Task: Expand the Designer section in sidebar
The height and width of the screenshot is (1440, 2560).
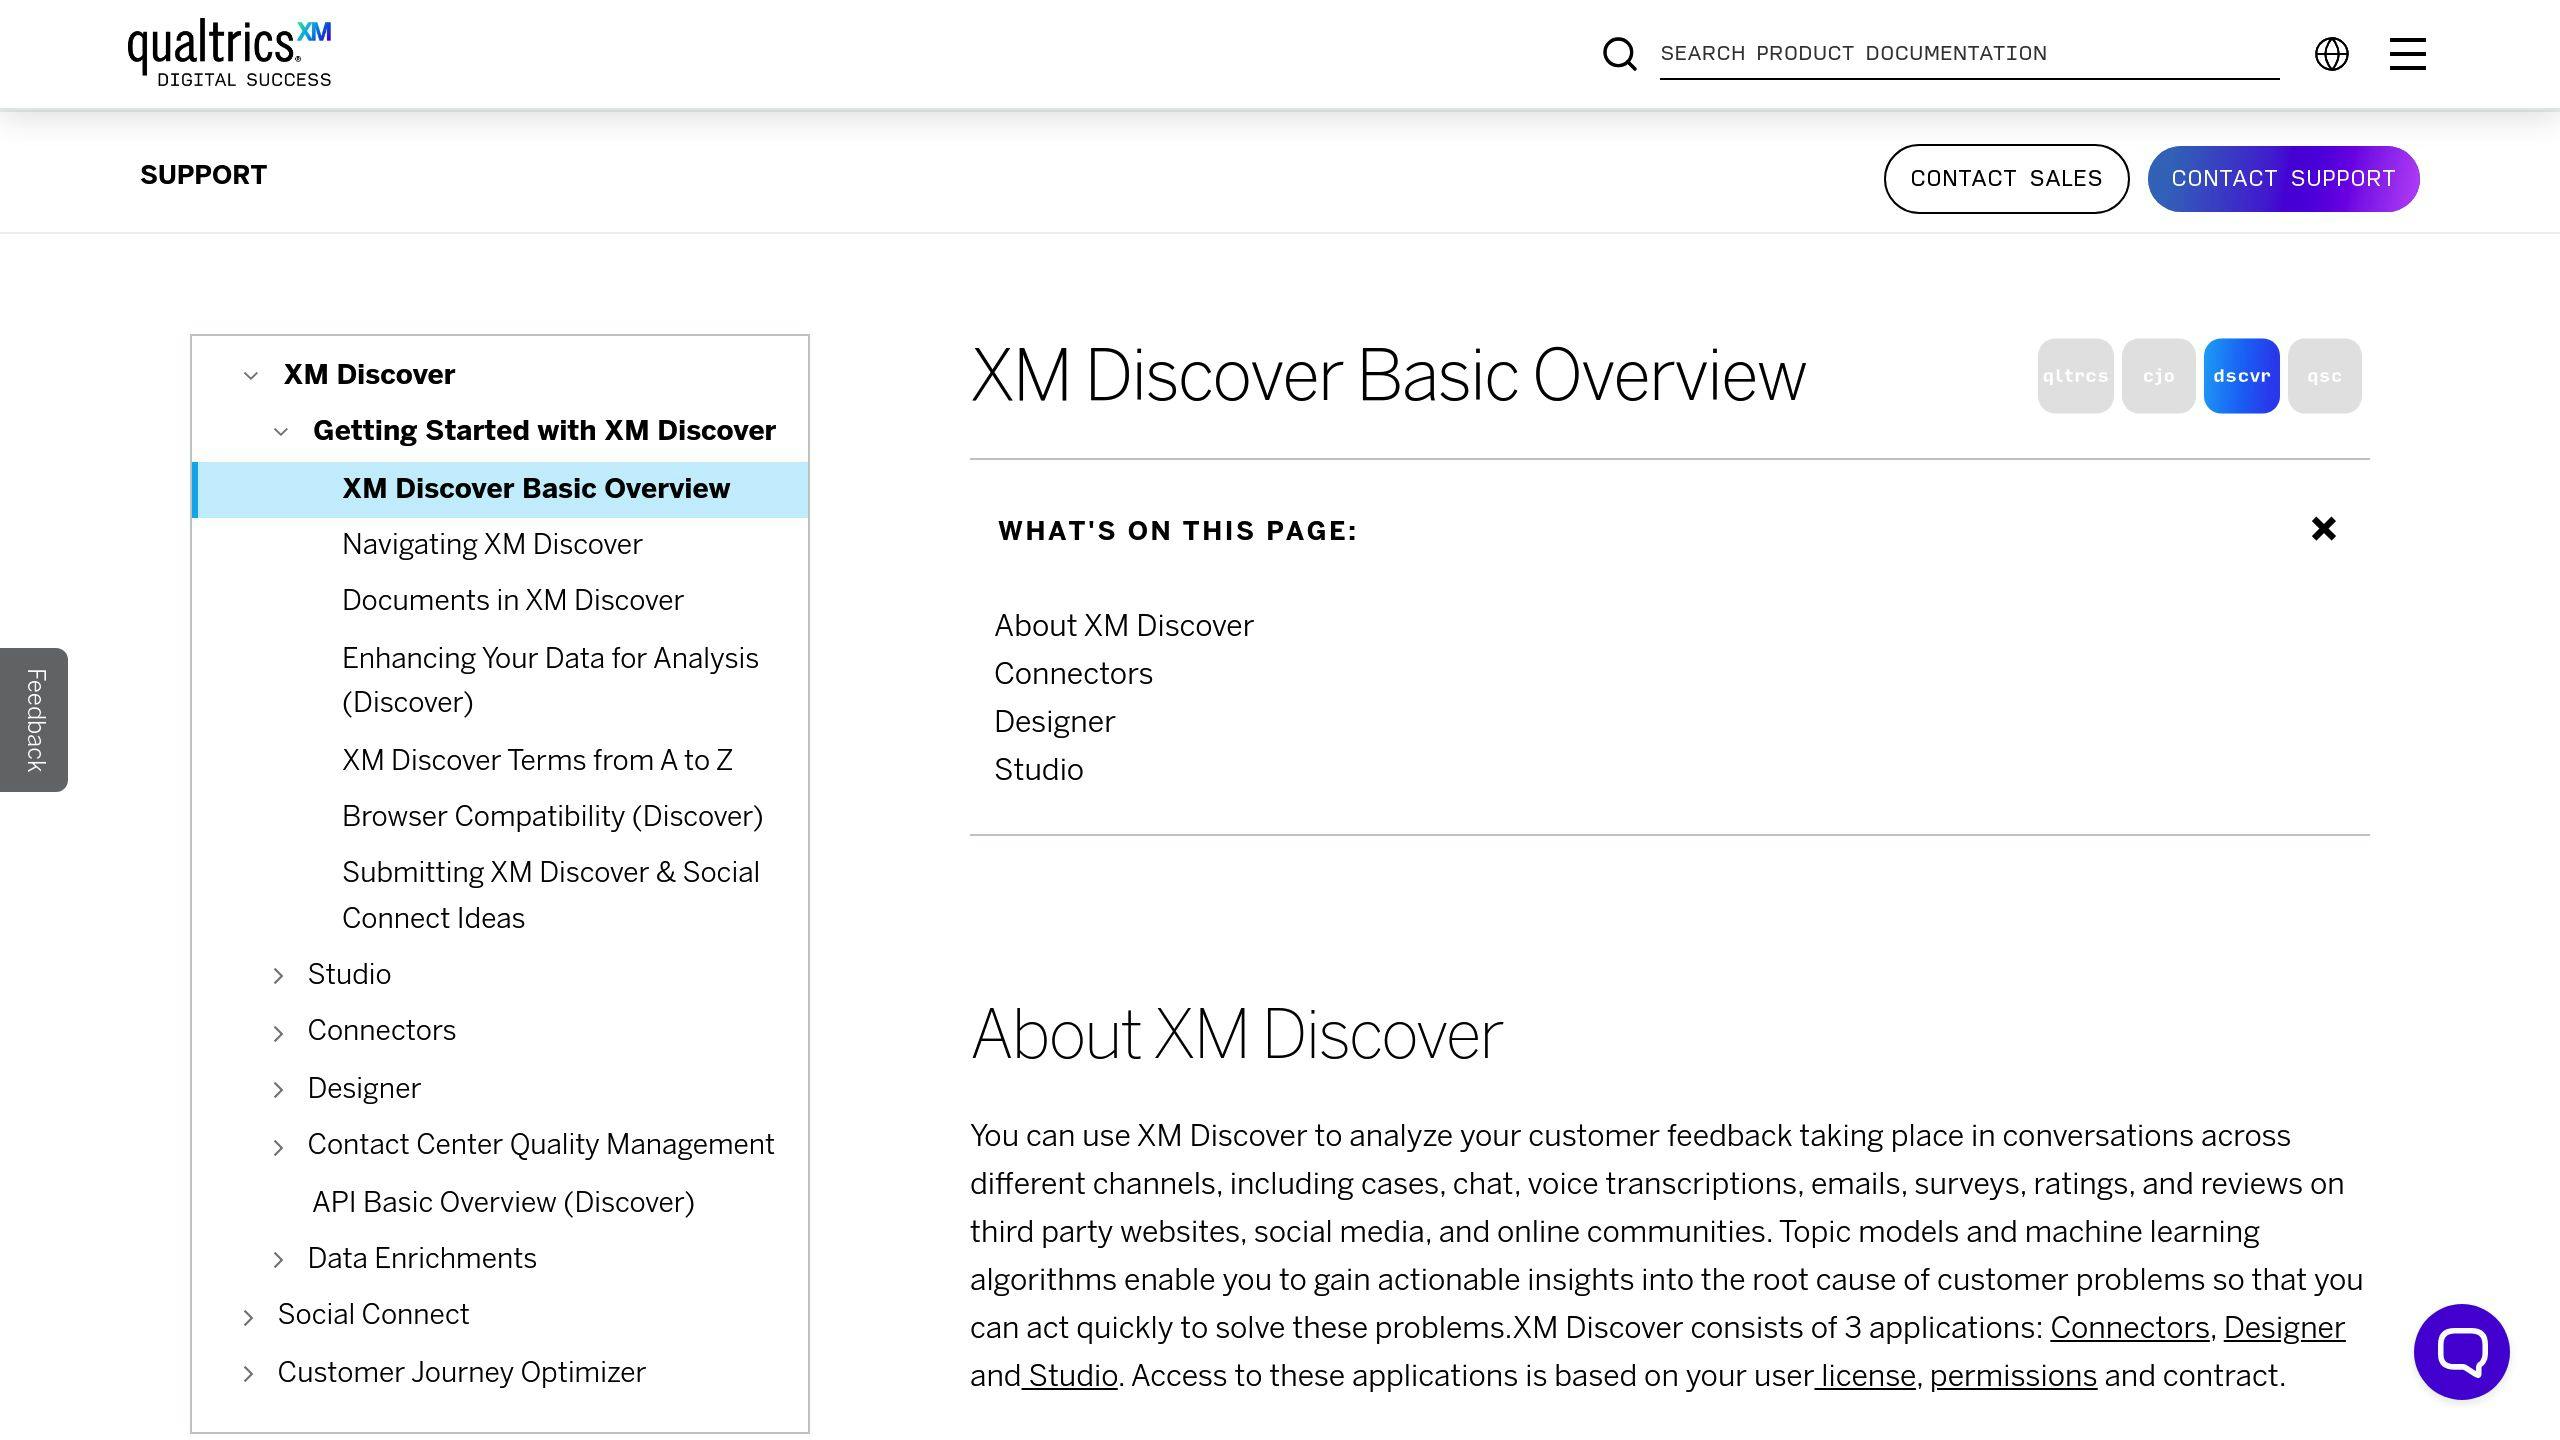Action: (x=280, y=1087)
